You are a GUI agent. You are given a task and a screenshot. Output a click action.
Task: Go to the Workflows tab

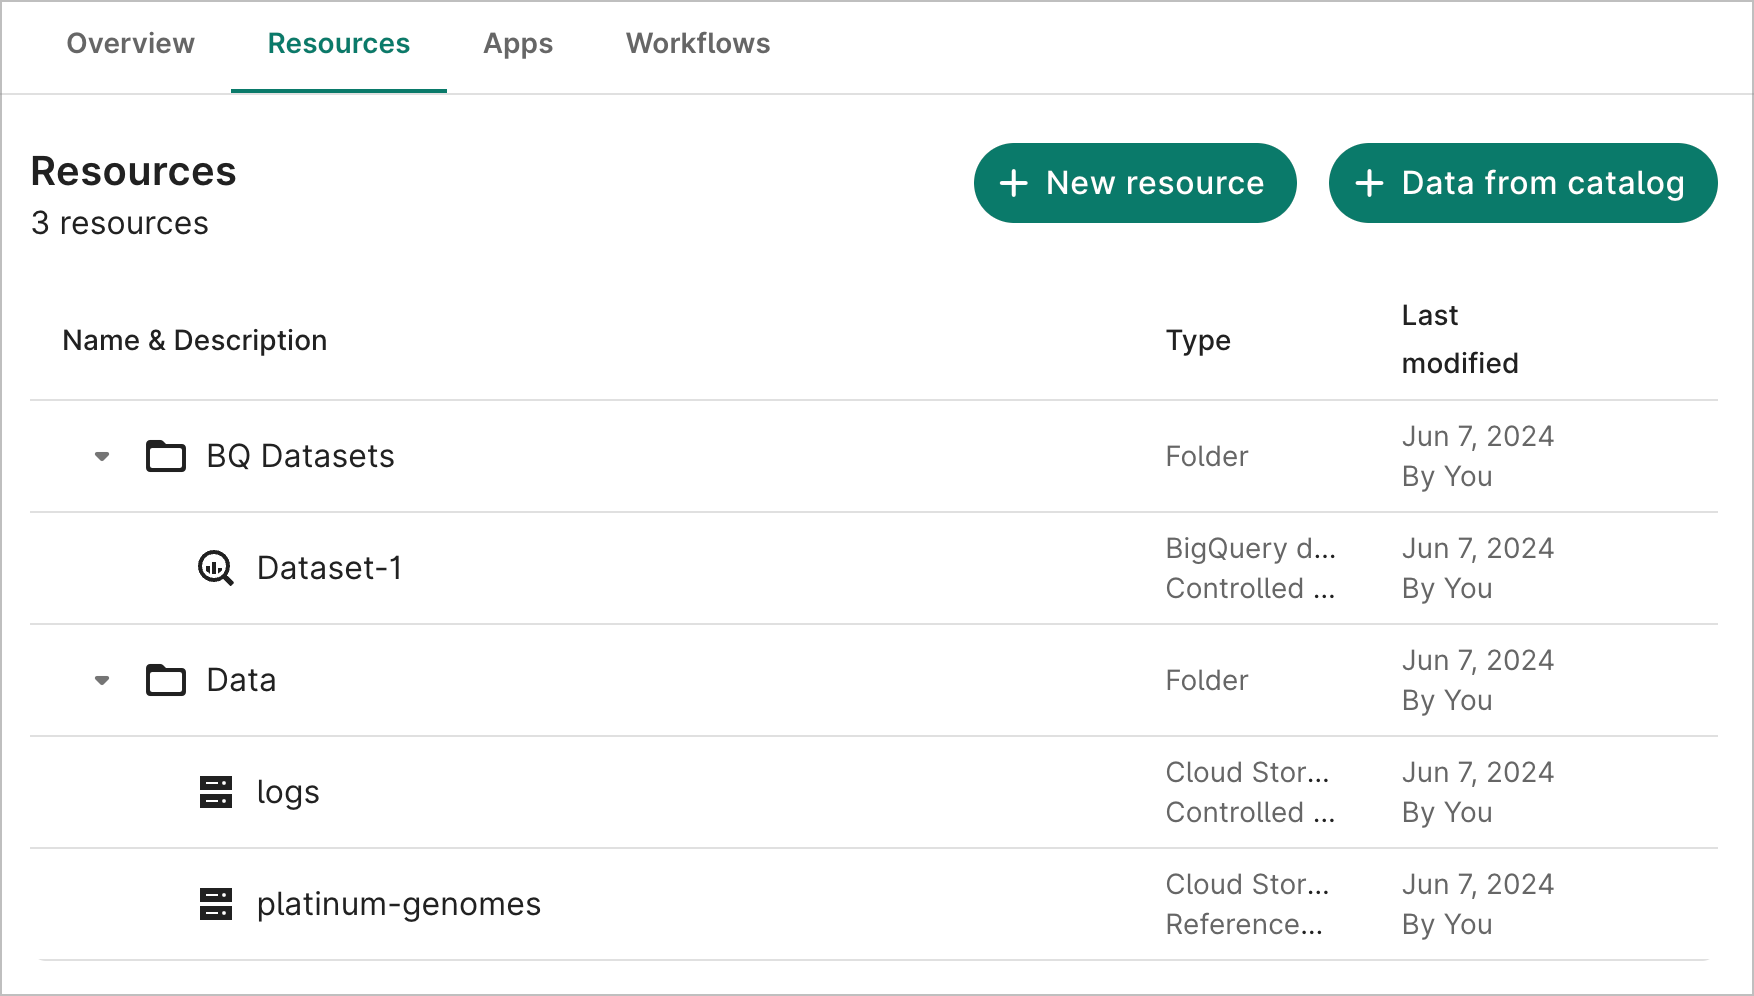point(698,44)
